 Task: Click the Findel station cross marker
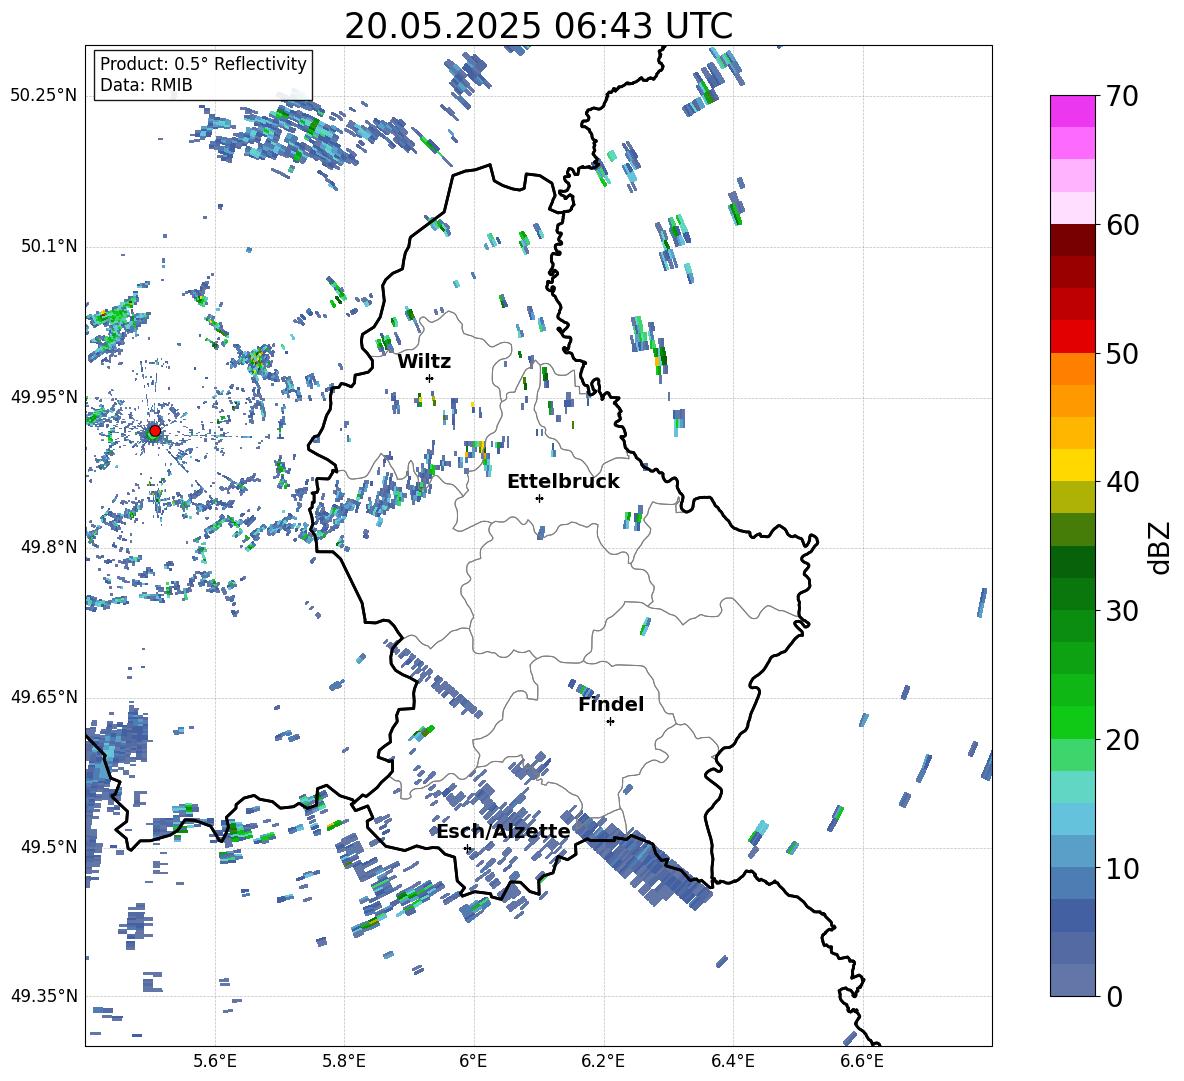610,722
